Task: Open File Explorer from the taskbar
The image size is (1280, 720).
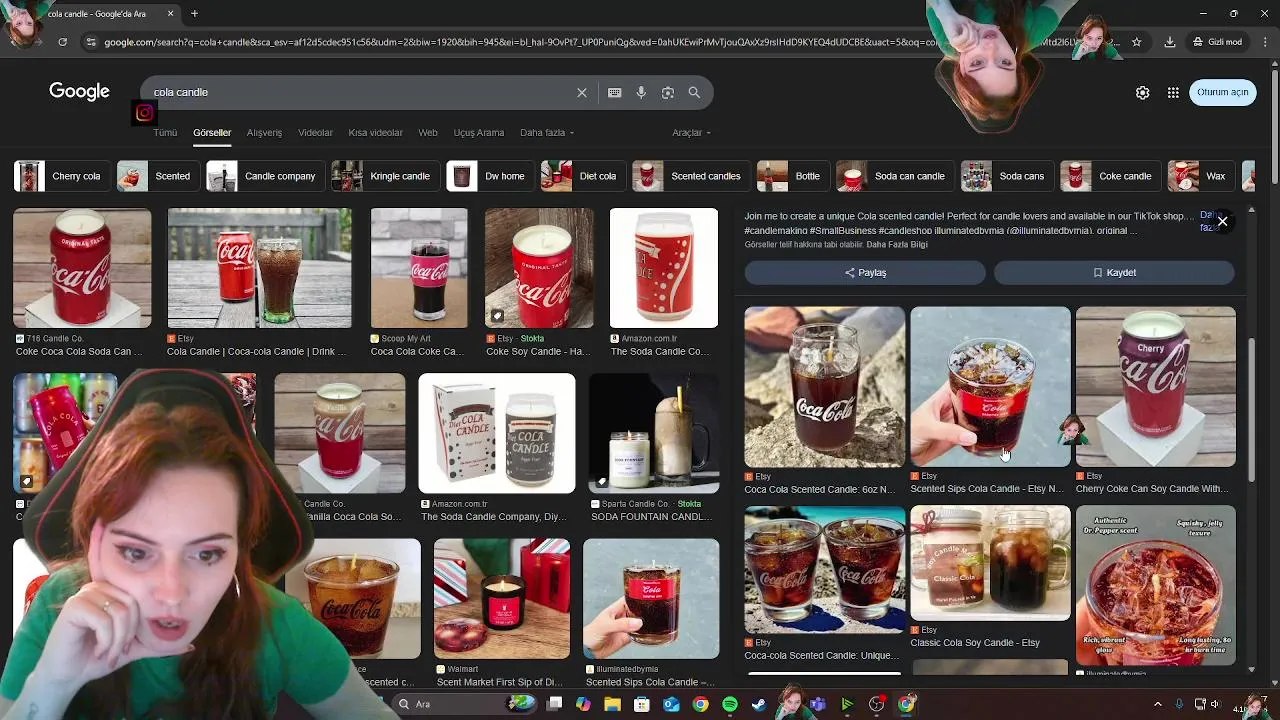Action: click(x=613, y=704)
